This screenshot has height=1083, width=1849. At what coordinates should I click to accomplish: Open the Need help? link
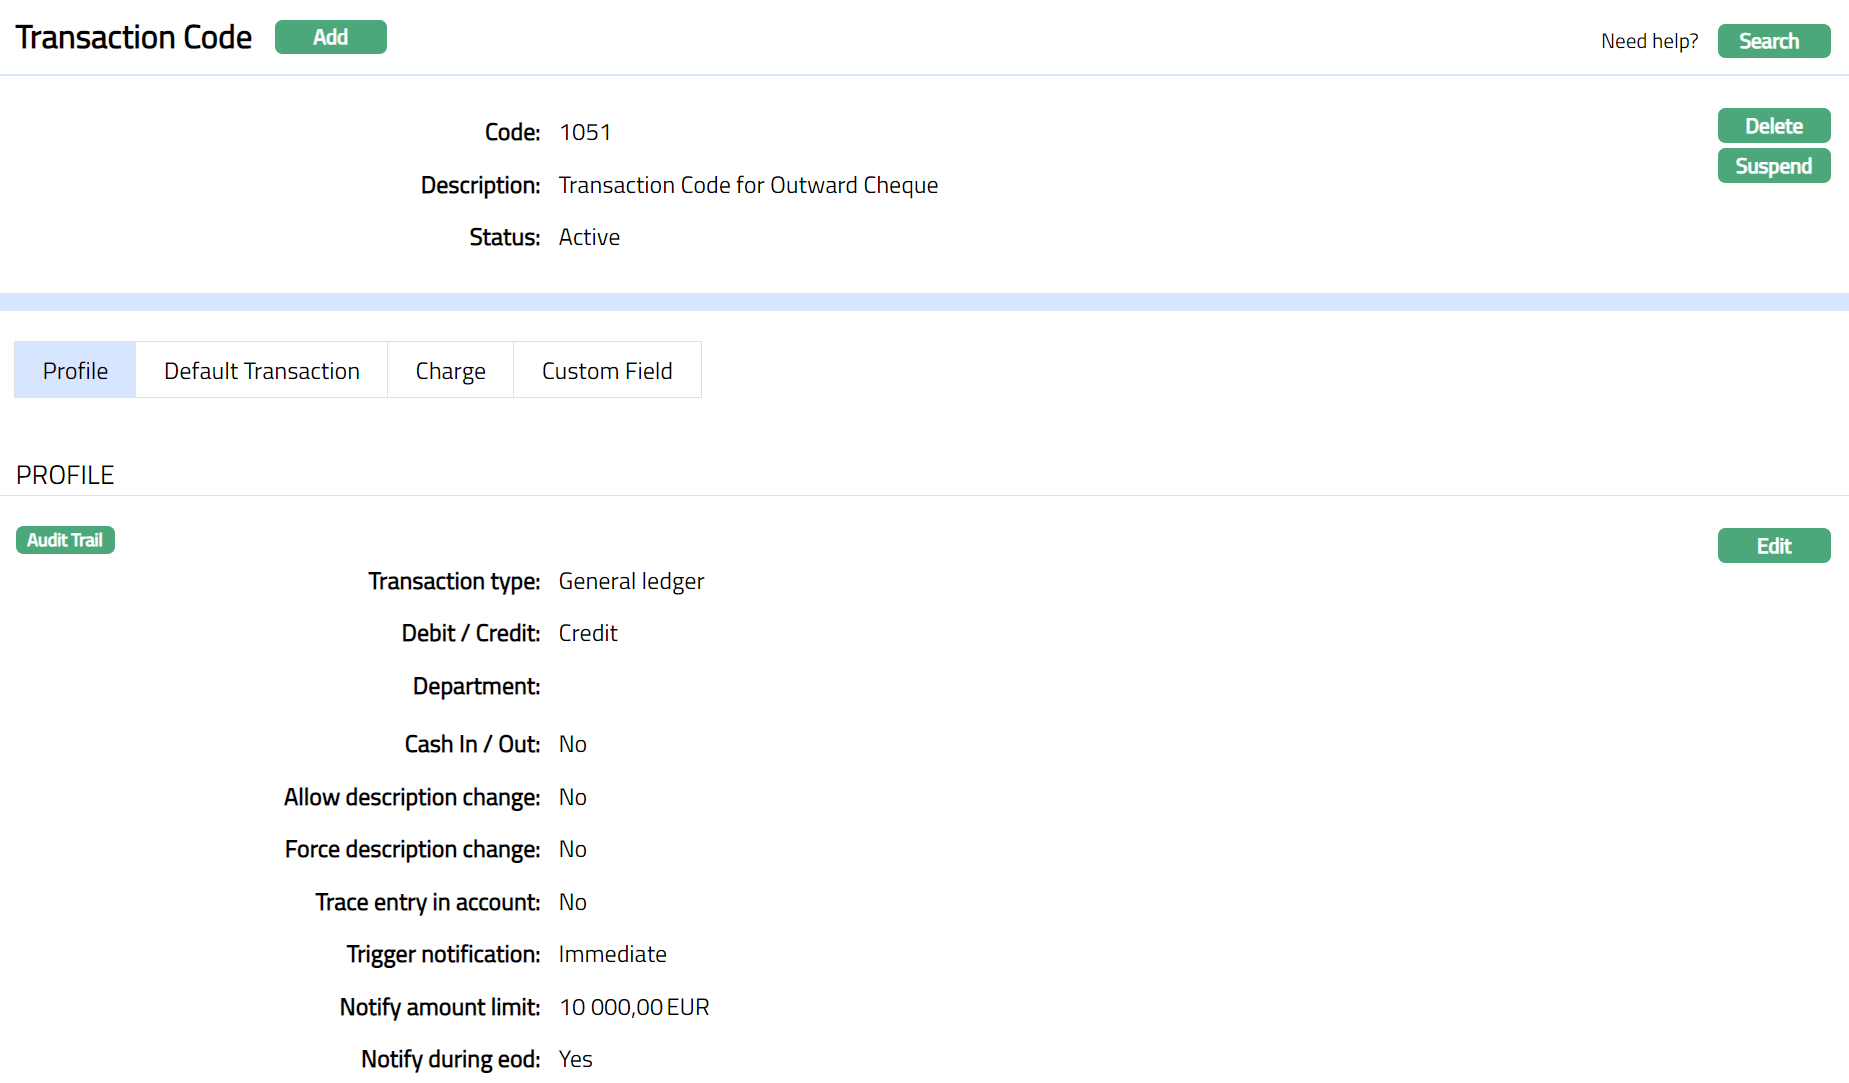tap(1649, 41)
